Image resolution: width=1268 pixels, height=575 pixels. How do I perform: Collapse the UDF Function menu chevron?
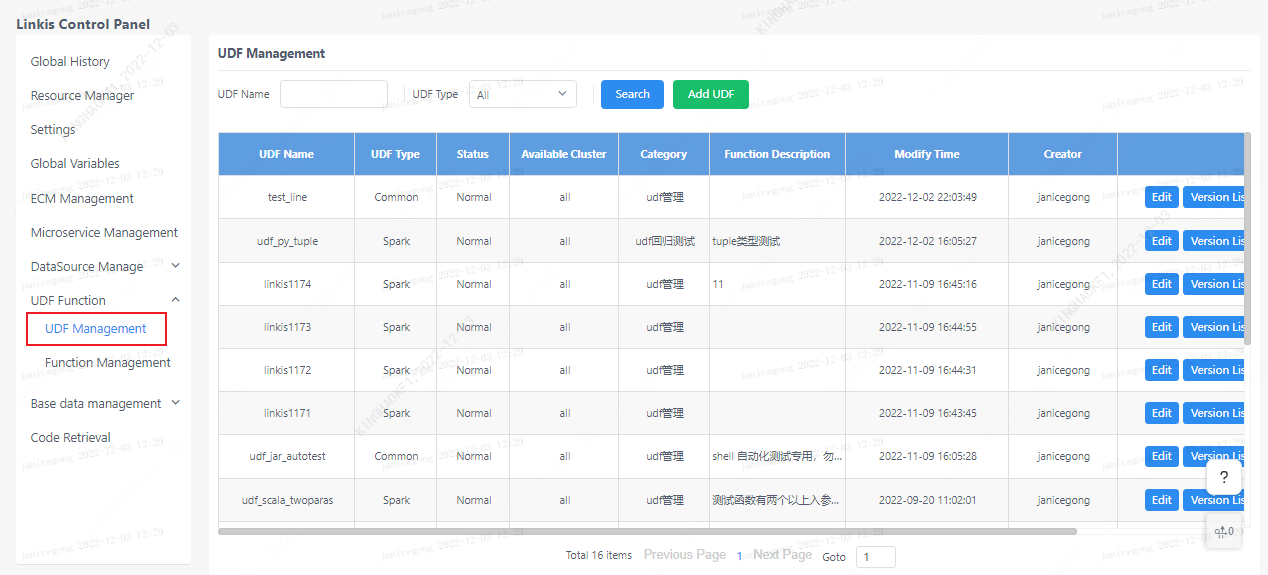tap(176, 300)
